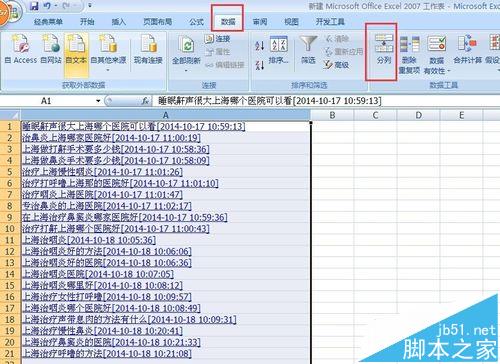Click the Name Box showing A1
This screenshot has width=500, height=364.
tap(47, 101)
